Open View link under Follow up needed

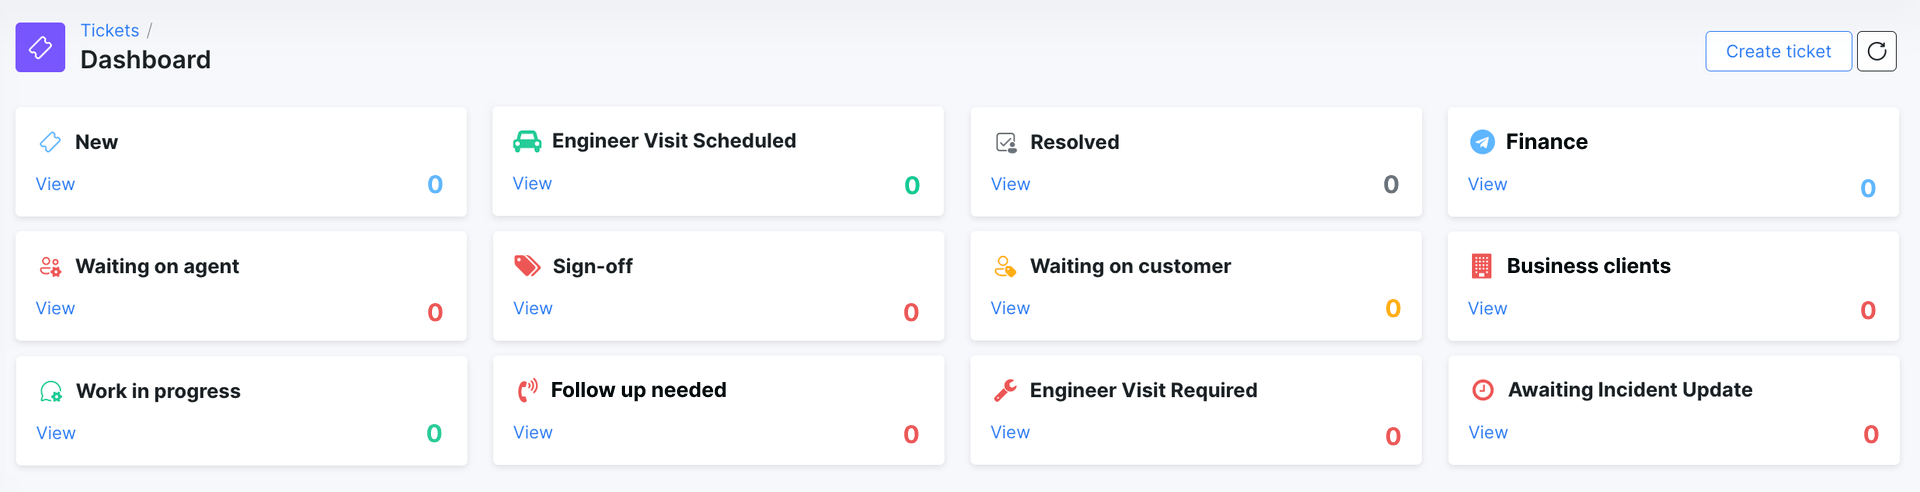click(x=533, y=432)
